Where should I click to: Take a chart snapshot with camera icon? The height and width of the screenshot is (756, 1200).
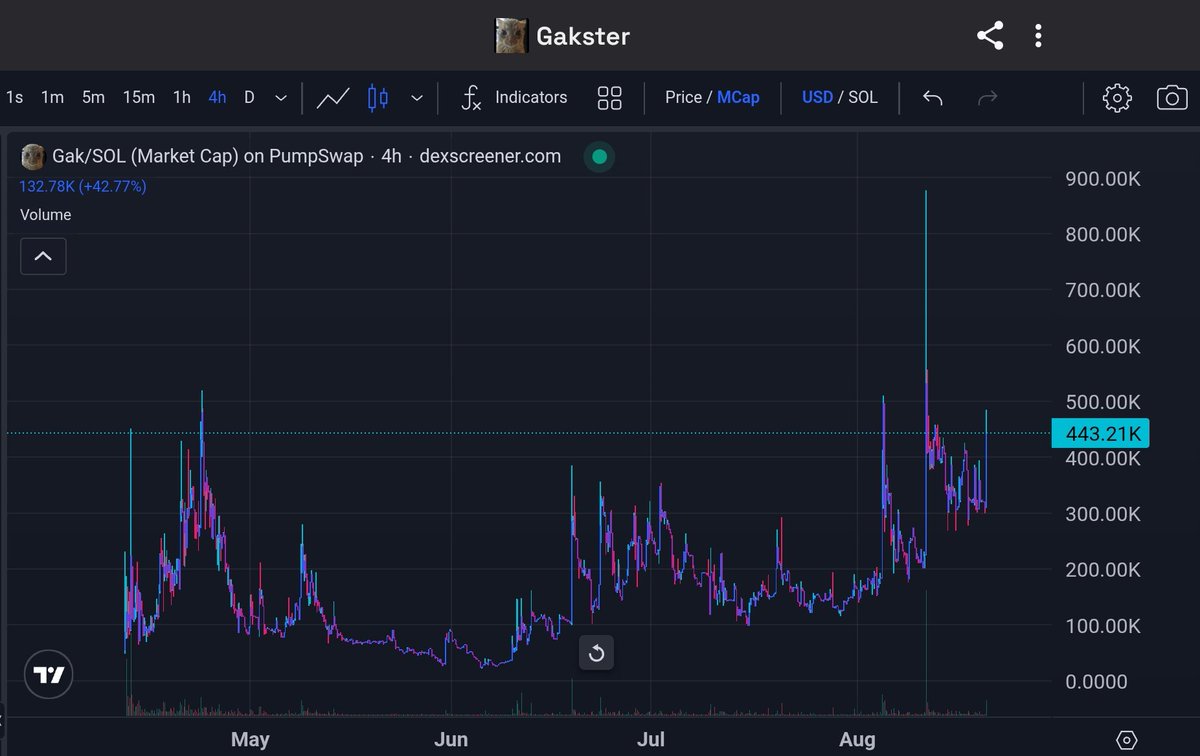[1172, 98]
